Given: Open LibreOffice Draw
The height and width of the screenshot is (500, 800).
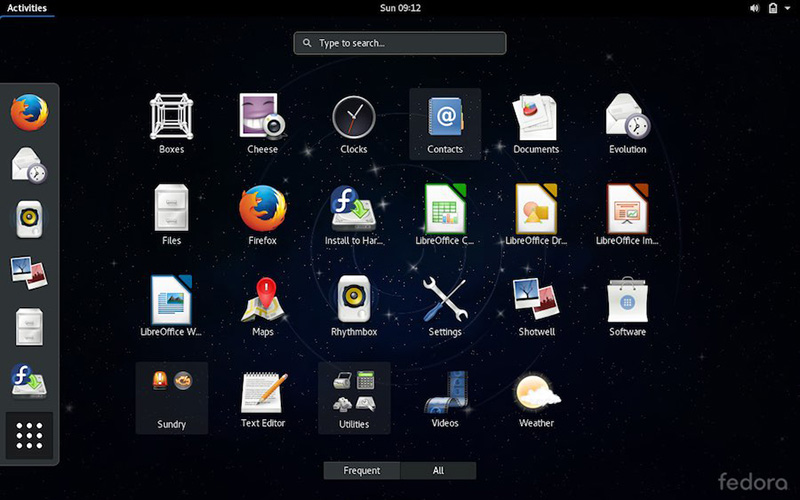Looking at the screenshot, I should tap(536, 215).
